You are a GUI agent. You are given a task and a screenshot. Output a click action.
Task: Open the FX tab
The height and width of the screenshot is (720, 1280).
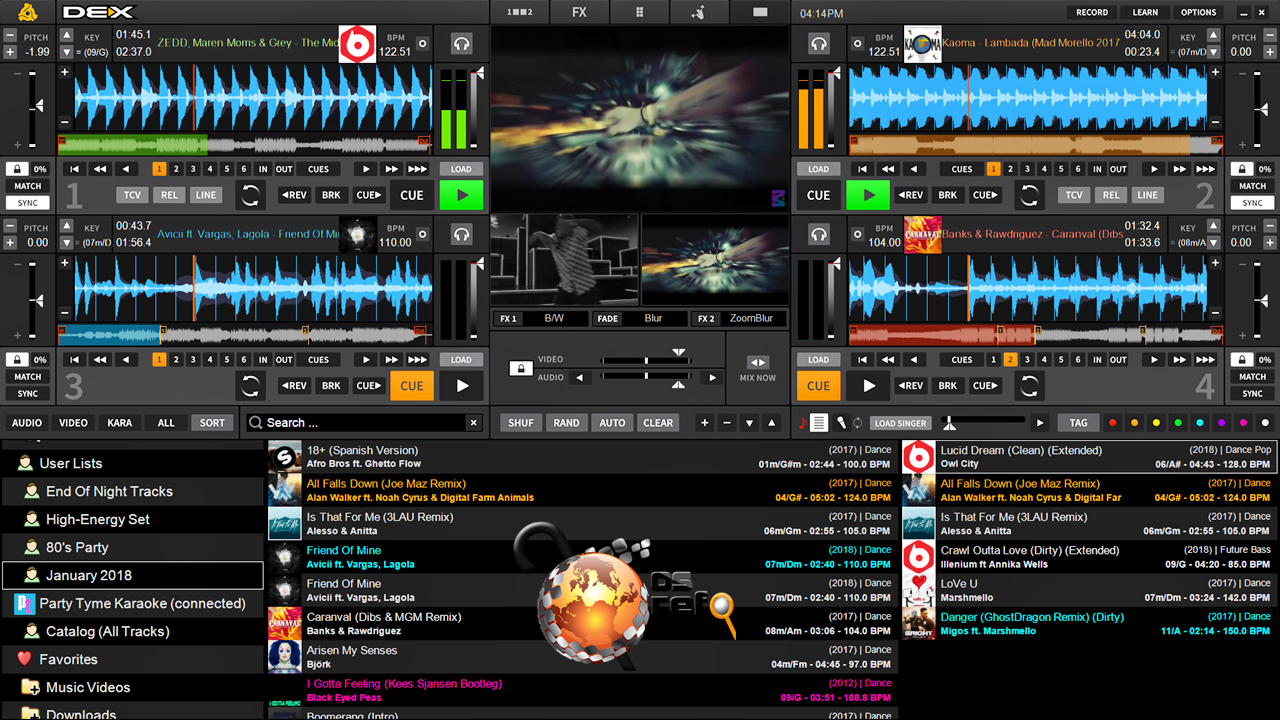(x=580, y=12)
